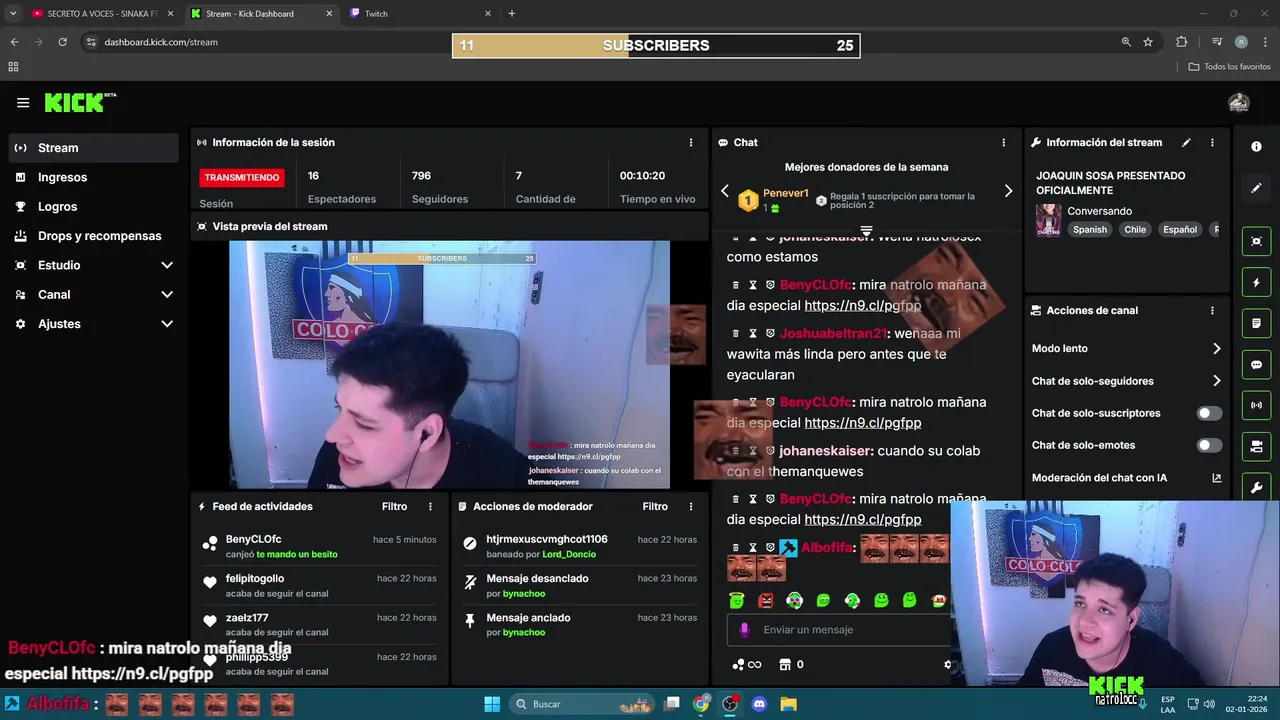Click the taskbar Buscar search box
Viewport: 1280px width, 720px height.
[x=583, y=704]
